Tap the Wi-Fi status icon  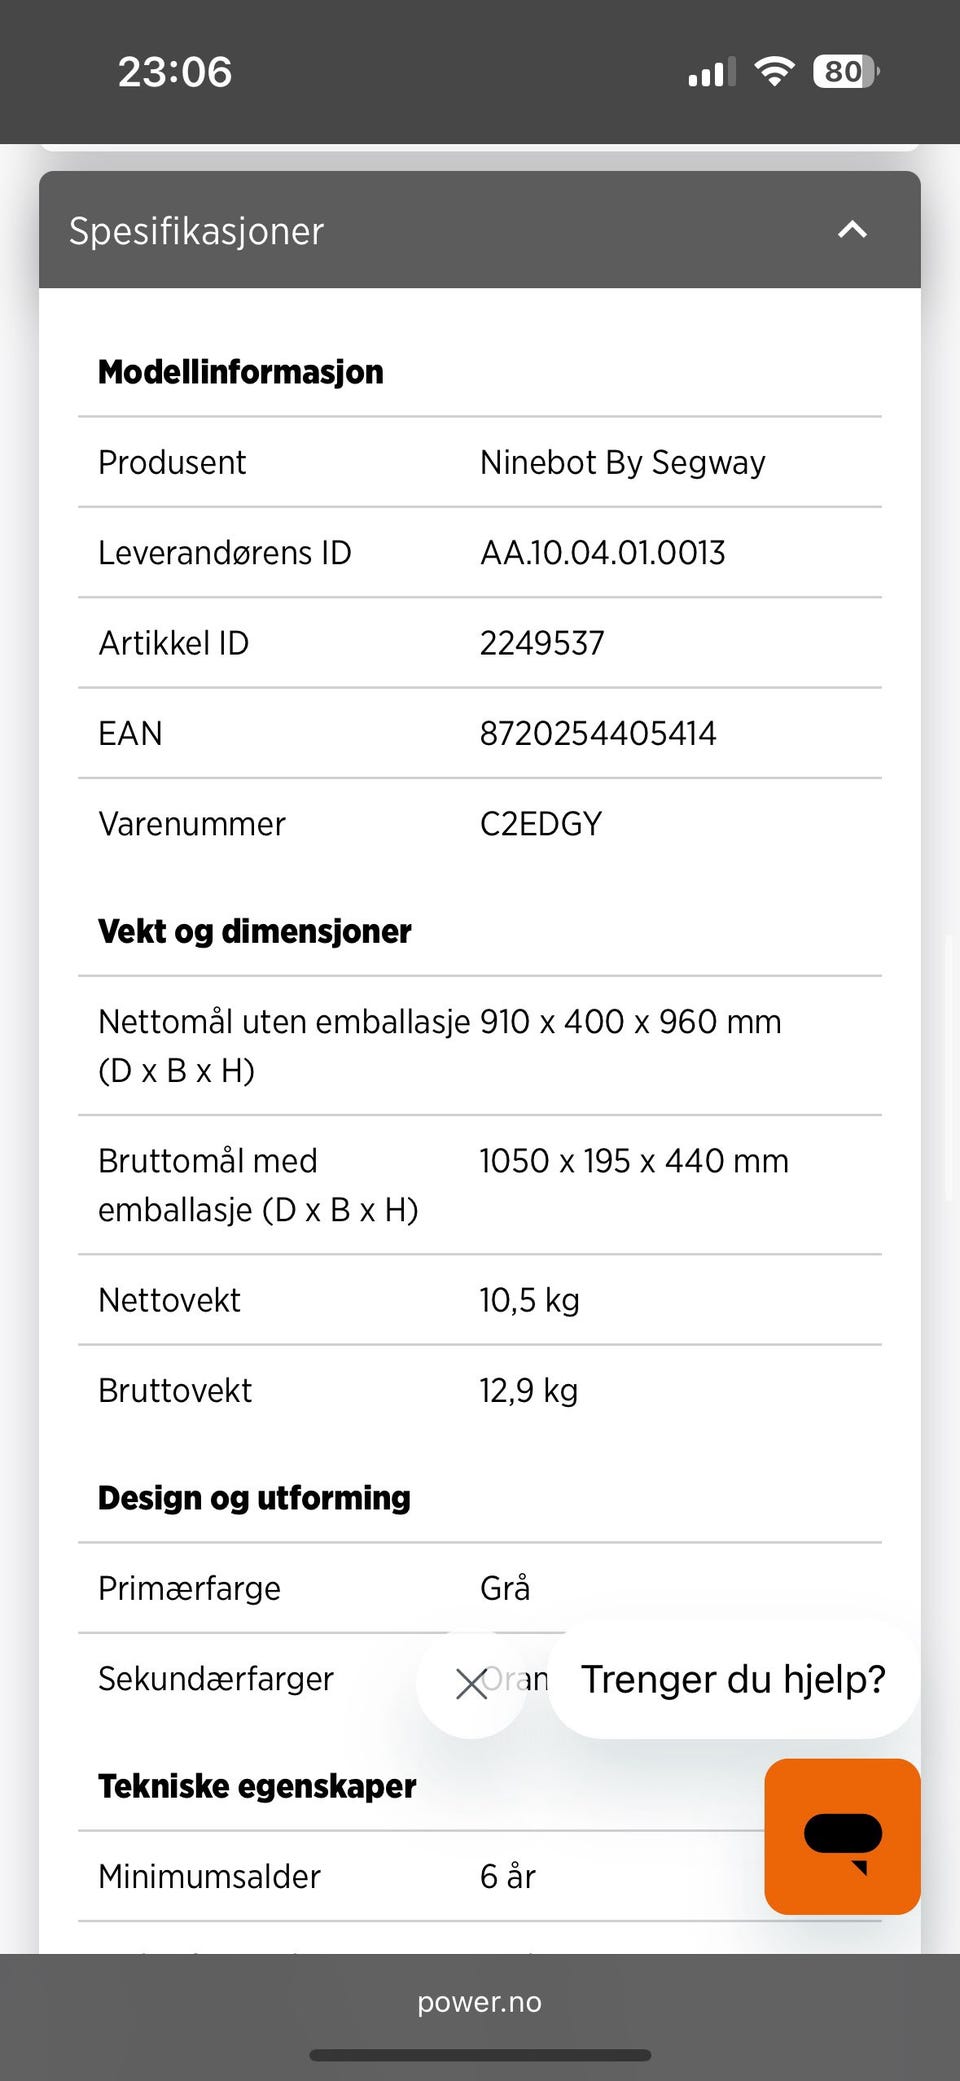[x=774, y=71]
